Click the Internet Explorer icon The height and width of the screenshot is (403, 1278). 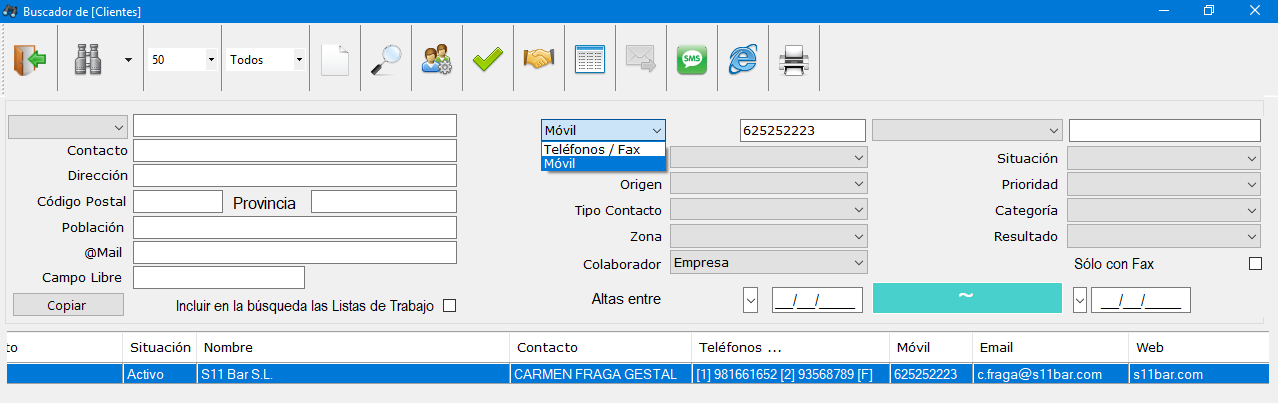[x=743, y=60]
